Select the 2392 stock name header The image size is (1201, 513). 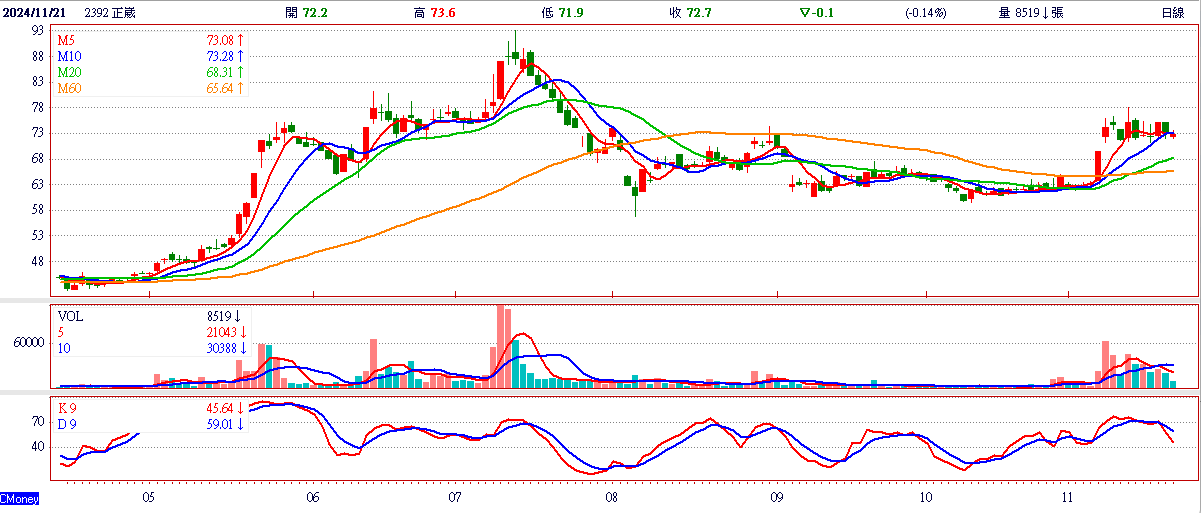coord(111,13)
